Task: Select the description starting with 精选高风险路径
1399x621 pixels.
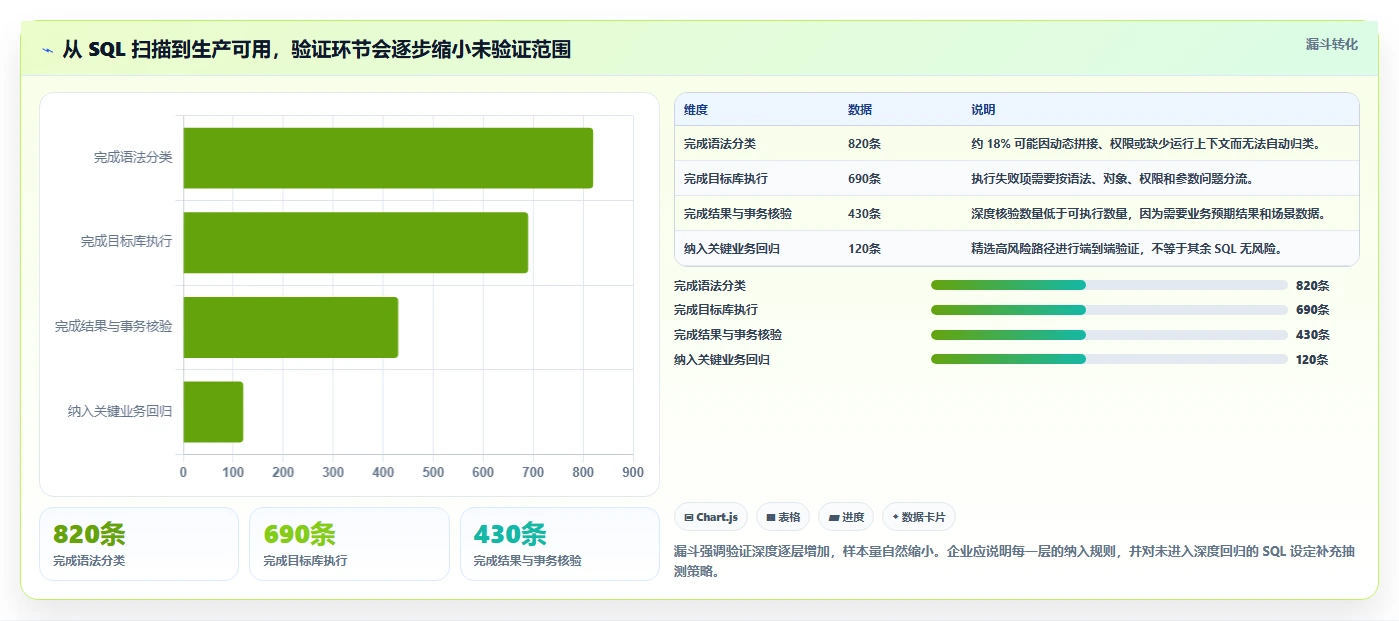Action: (x=1127, y=249)
